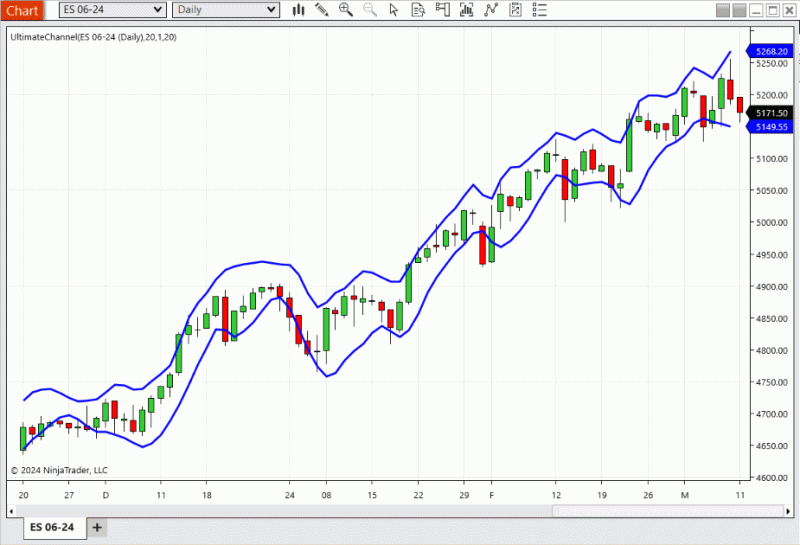The height and width of the screenshot is (545, 800).
Task: Select the ES 06-24 bottom tab
Action: 52,527
